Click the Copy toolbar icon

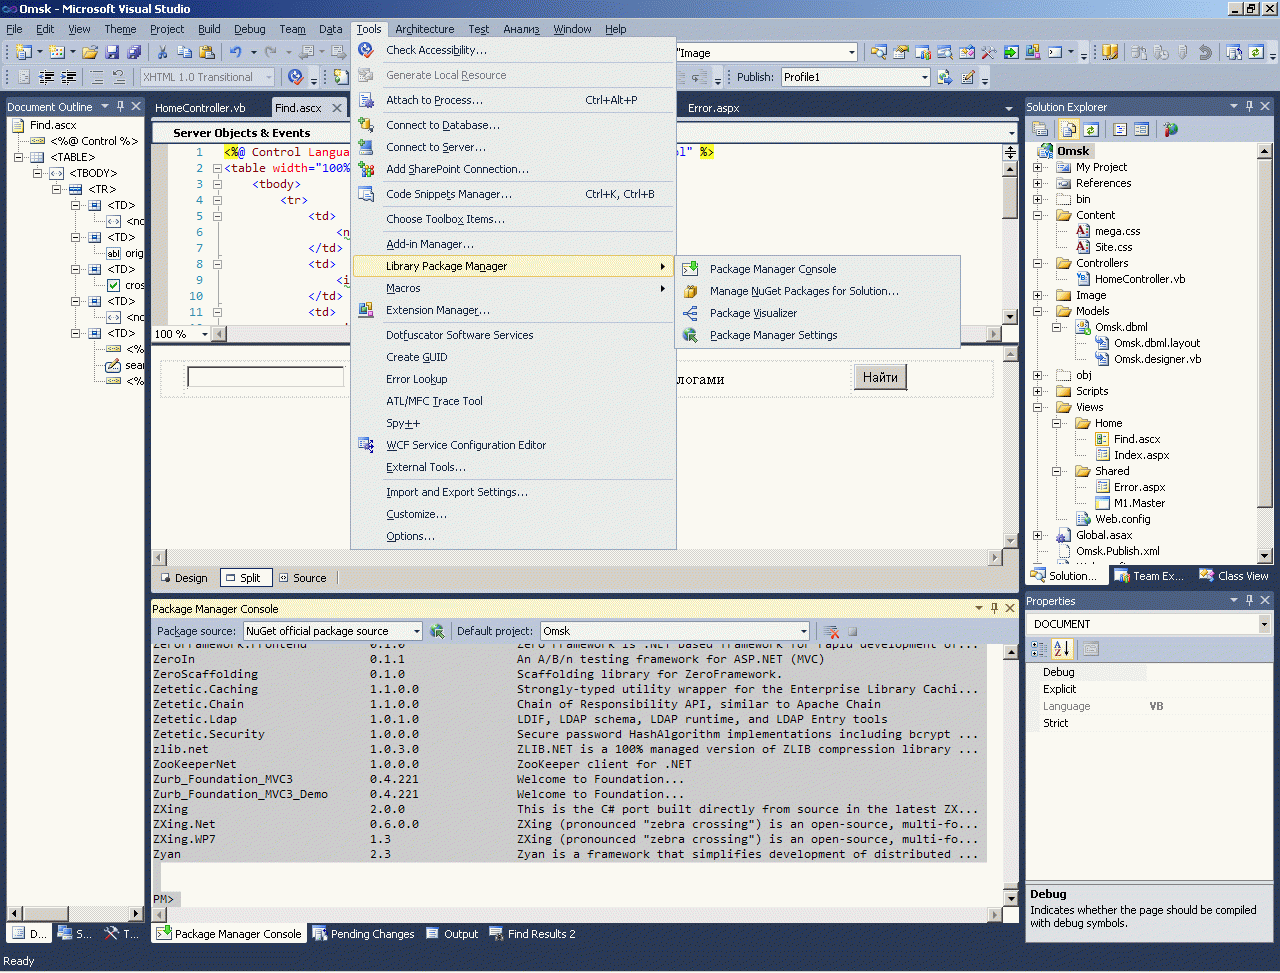184,52
